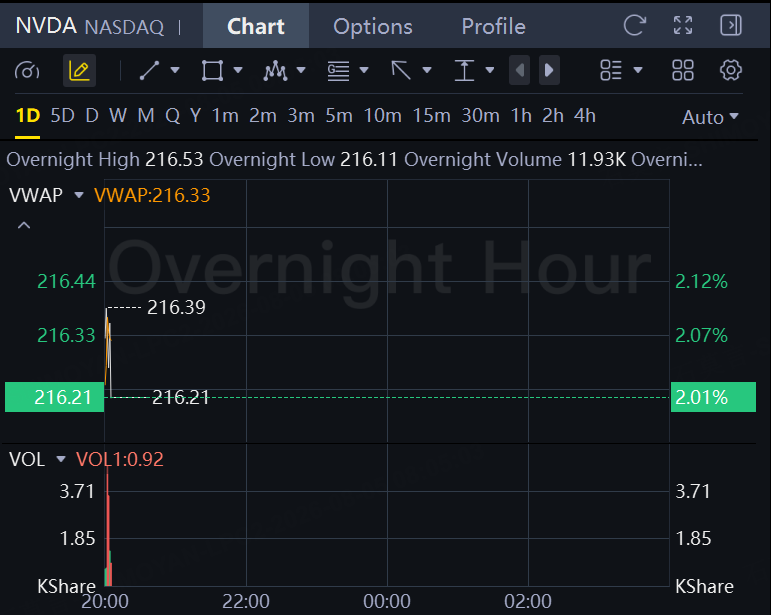771x615 pixels.
Task: Open the VWAP indicator dropdown
Action: [79, 195]
